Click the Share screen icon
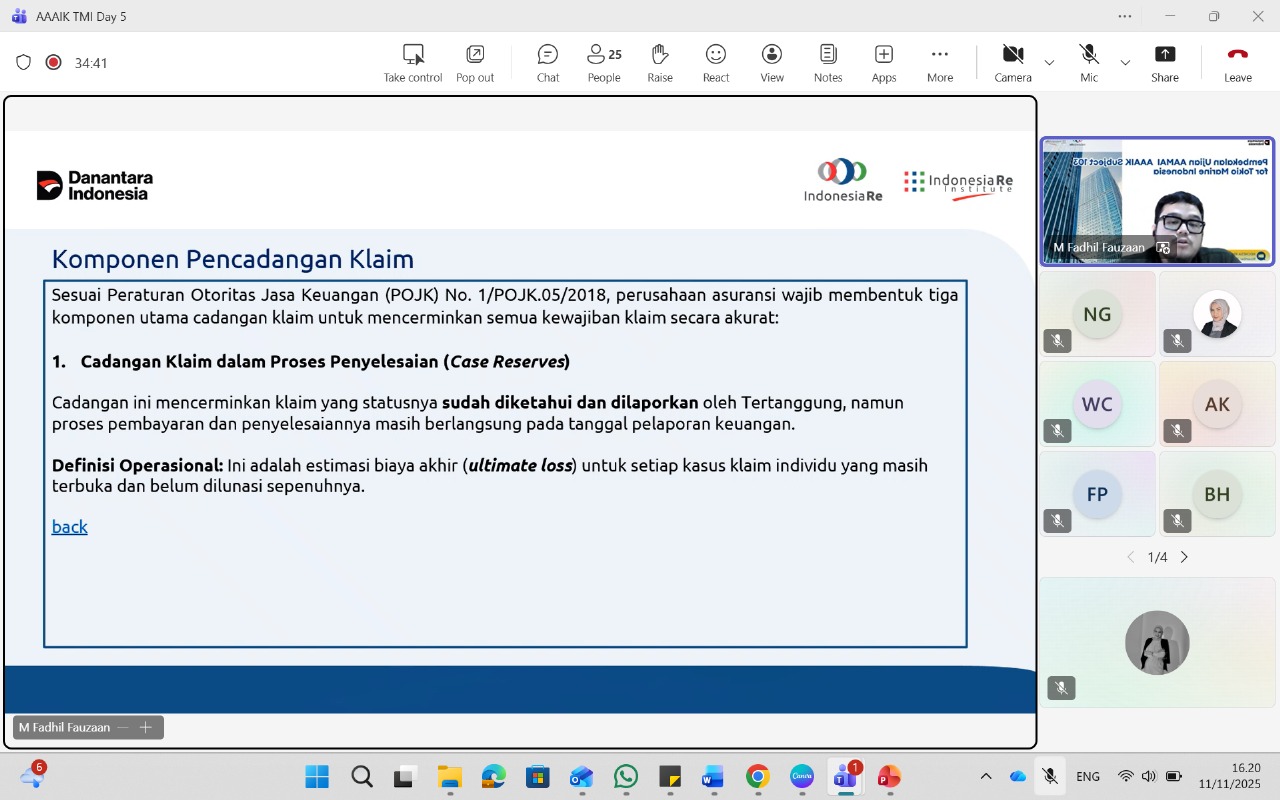This screenshot has width=1280, height=800. click(1164, 63)
